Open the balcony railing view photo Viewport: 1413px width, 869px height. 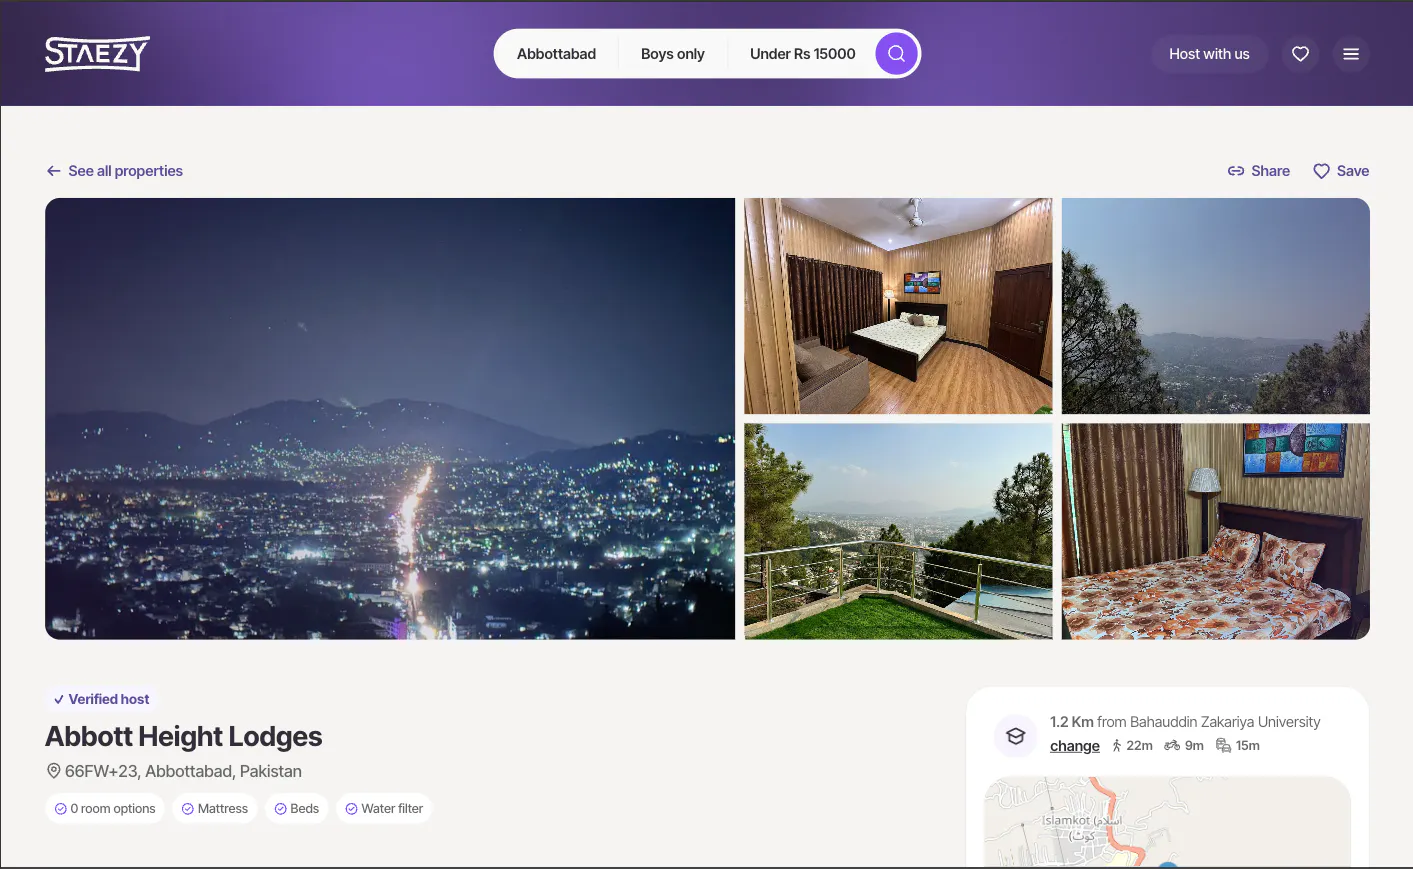click(x=898, y=531)
